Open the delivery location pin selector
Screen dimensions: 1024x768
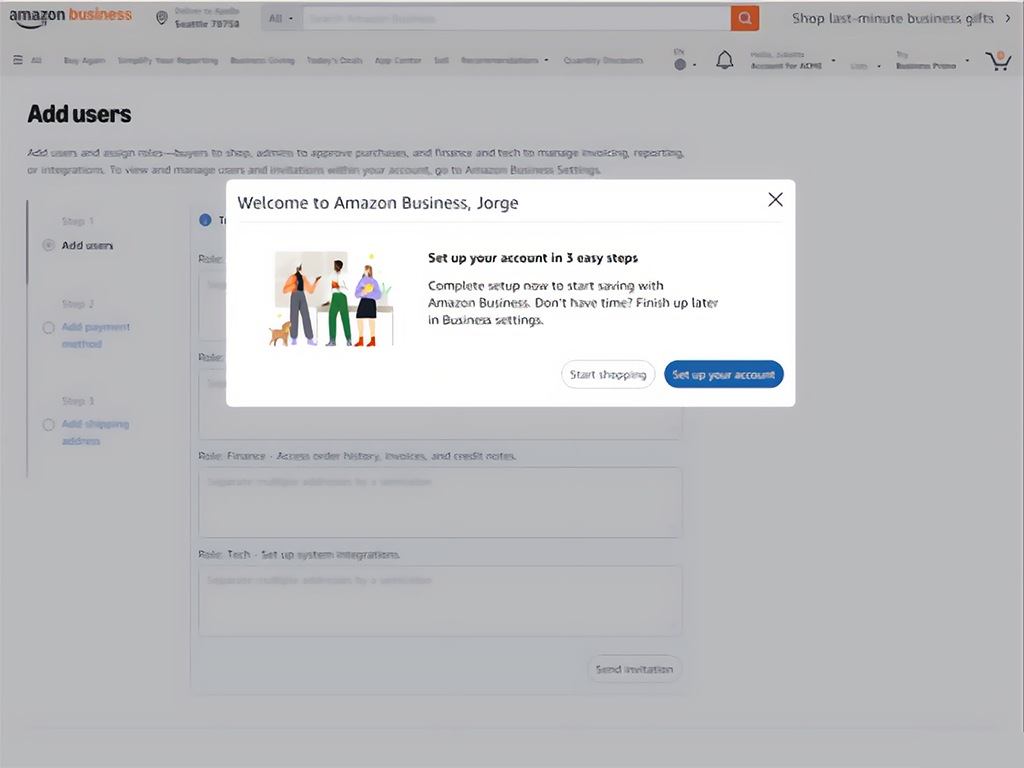click(199, 18)
